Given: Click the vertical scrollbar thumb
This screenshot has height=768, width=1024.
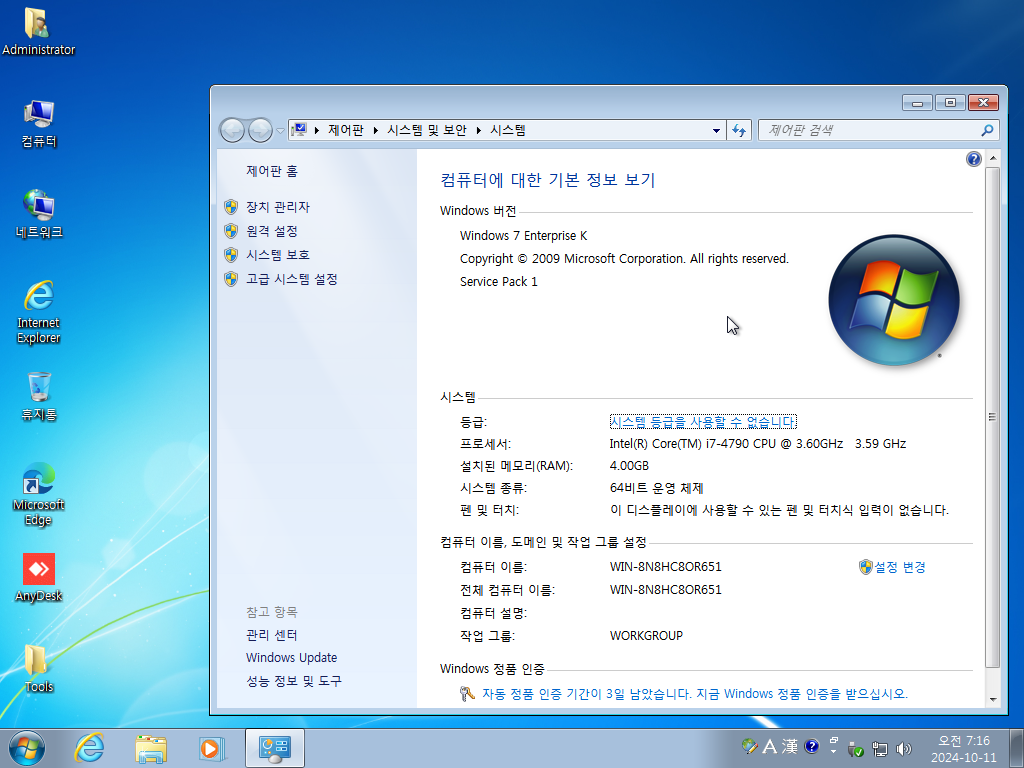Looking at the screenshot, I should pos(993,417).
